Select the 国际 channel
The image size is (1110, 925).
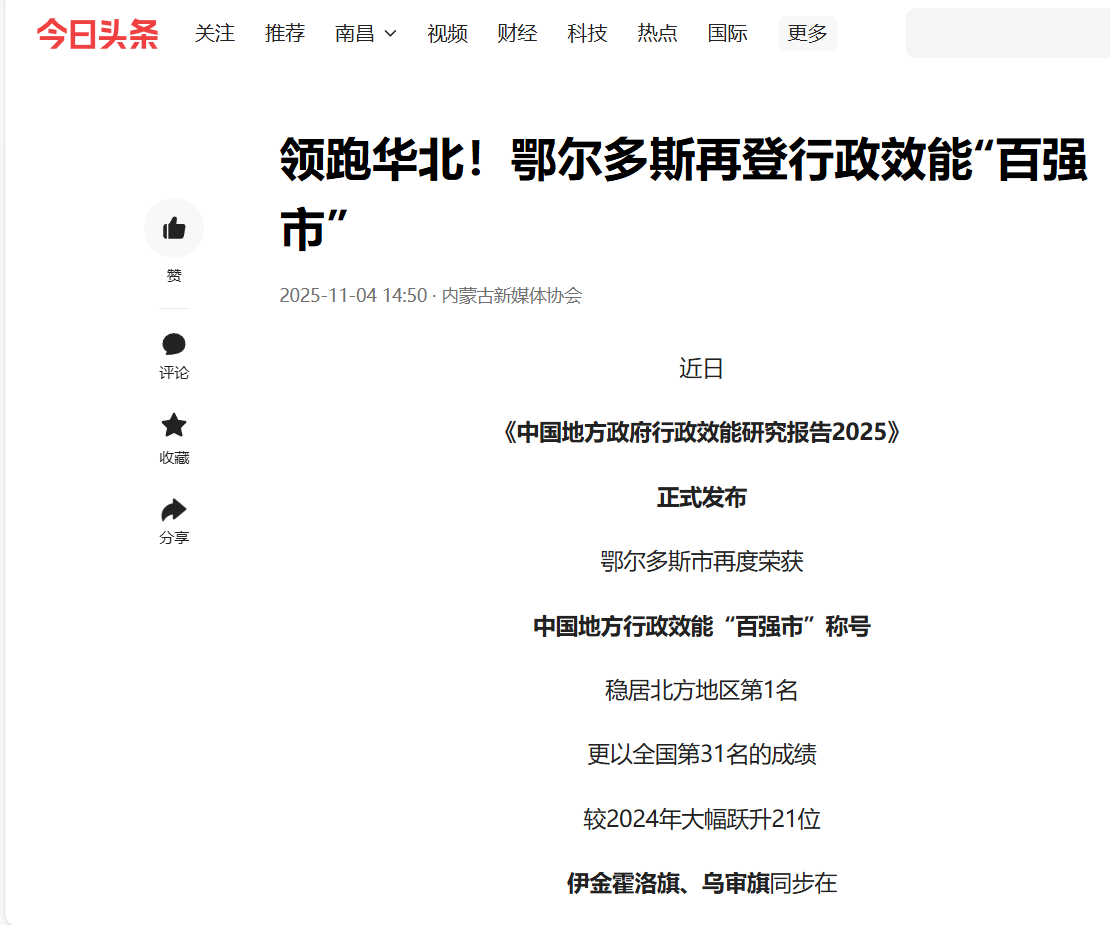tap(727, 34)
